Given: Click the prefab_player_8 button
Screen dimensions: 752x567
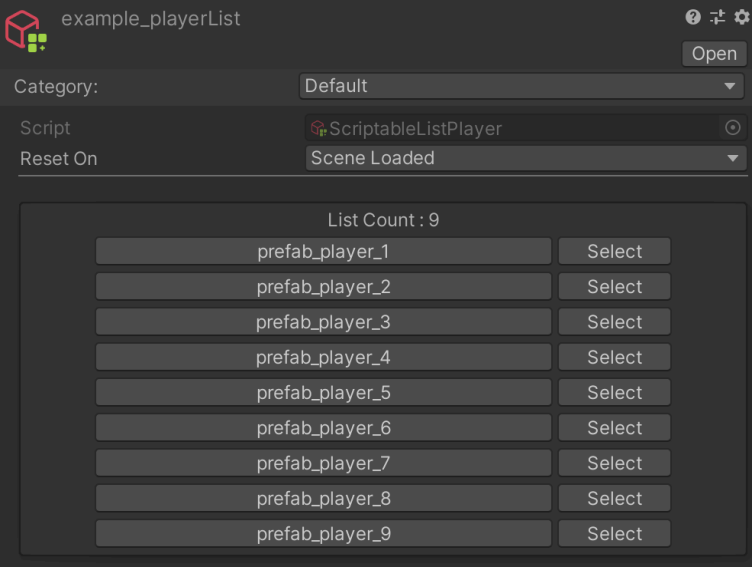Looking at the screenshot, I should pos(323,498).
